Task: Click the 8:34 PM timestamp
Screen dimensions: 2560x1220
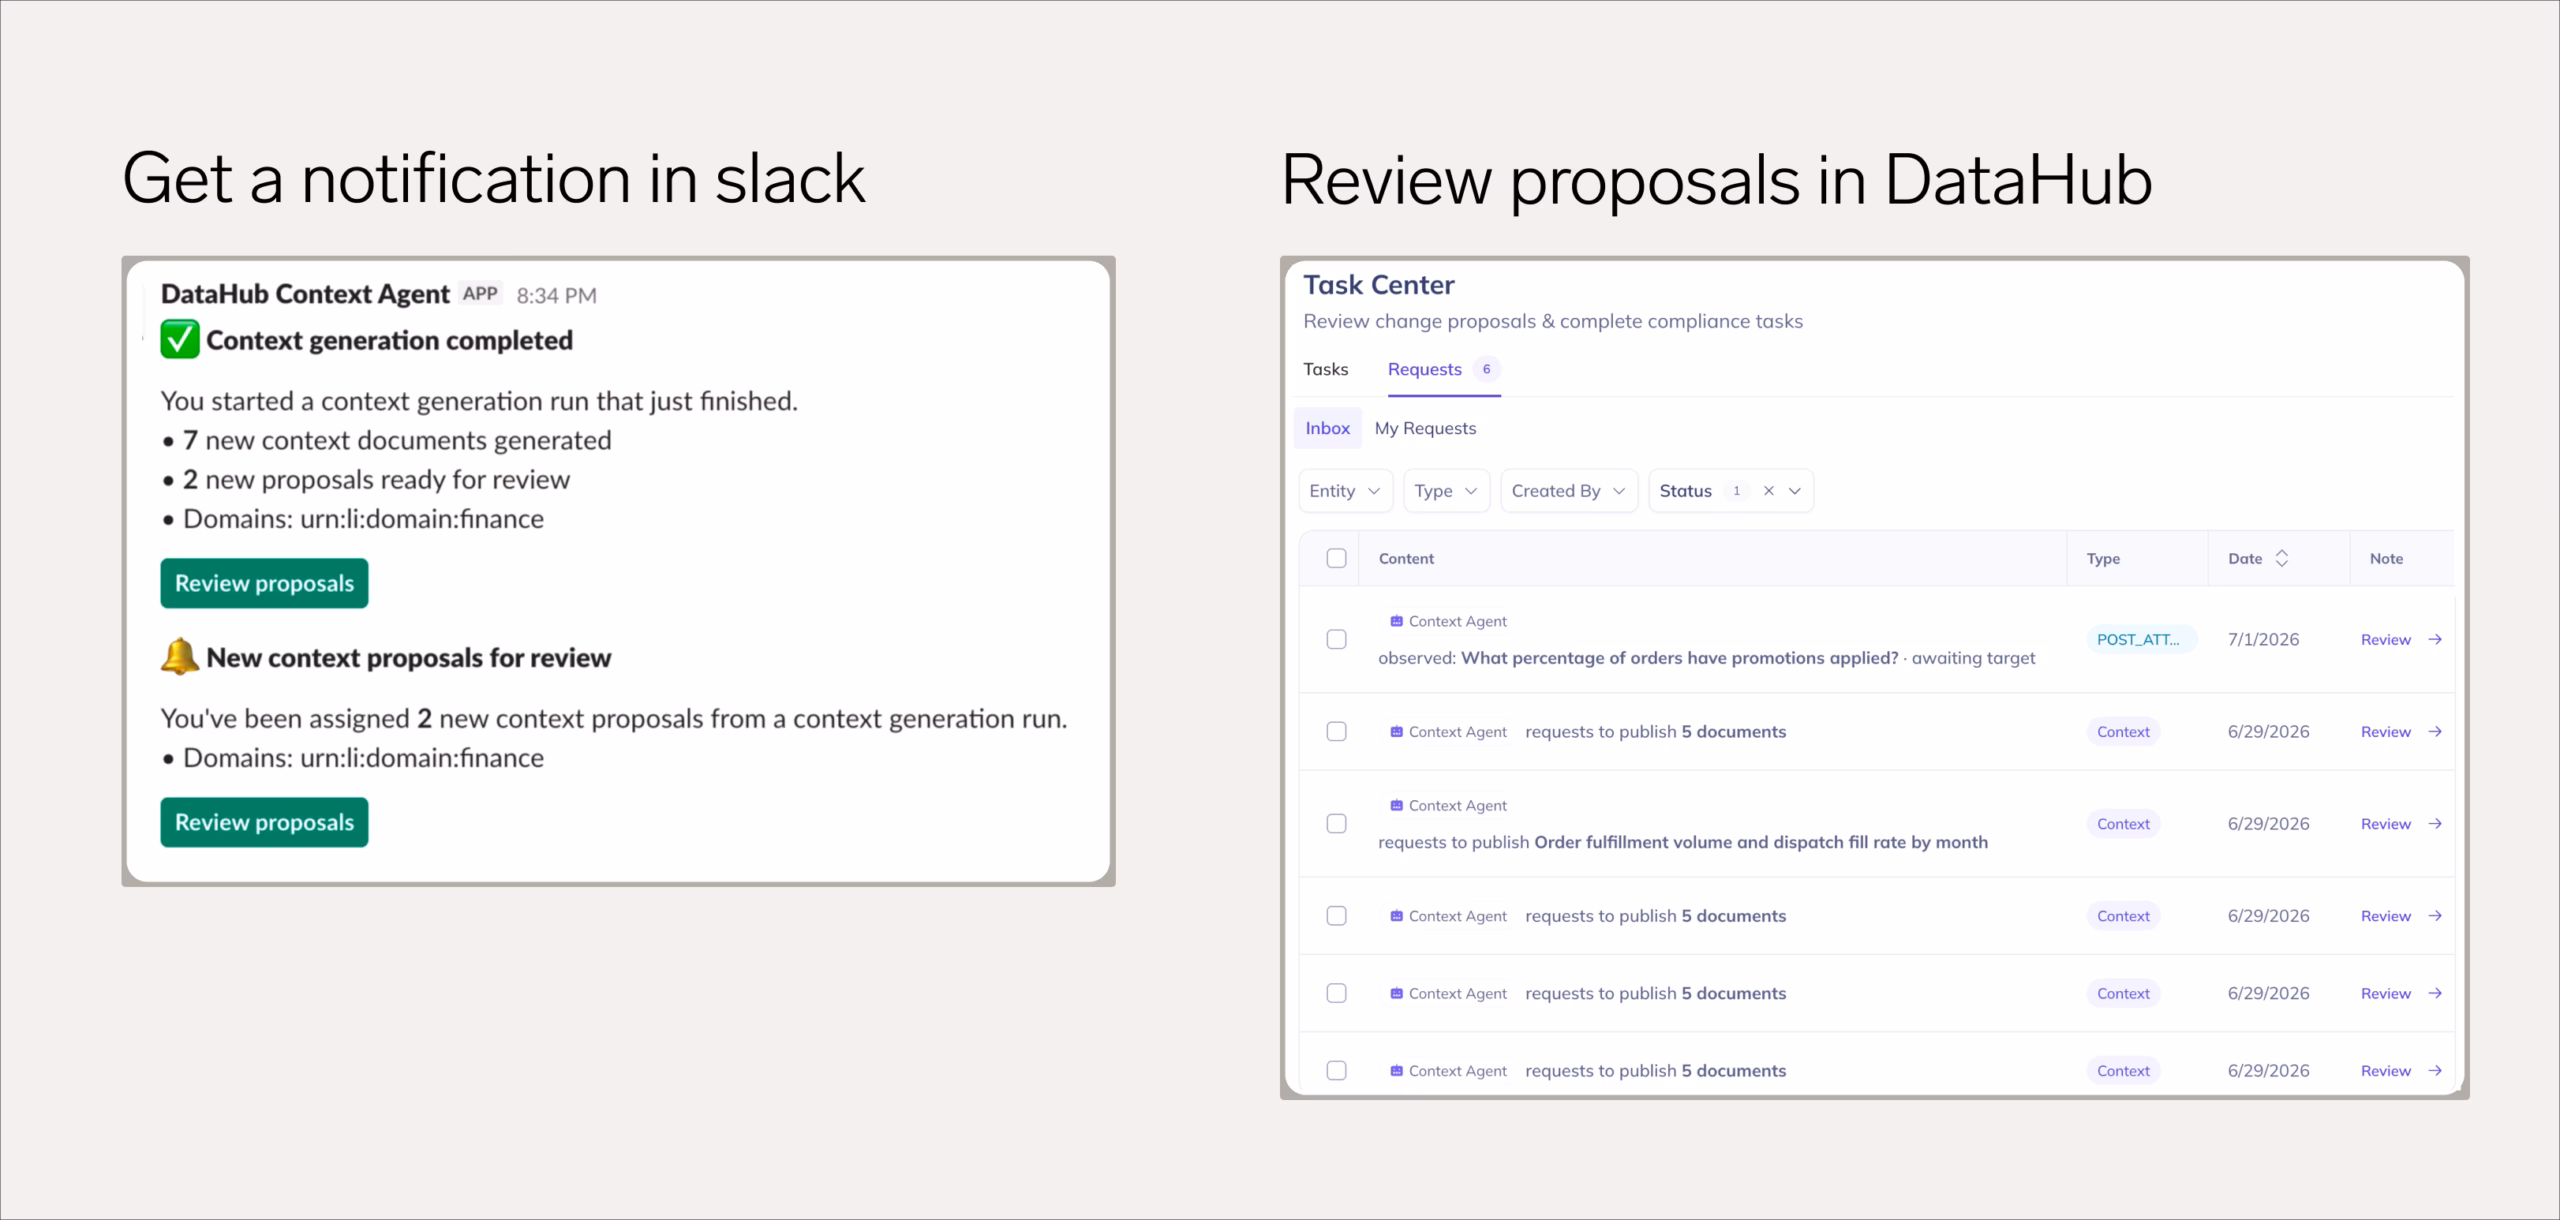Action: coord(557,296)
